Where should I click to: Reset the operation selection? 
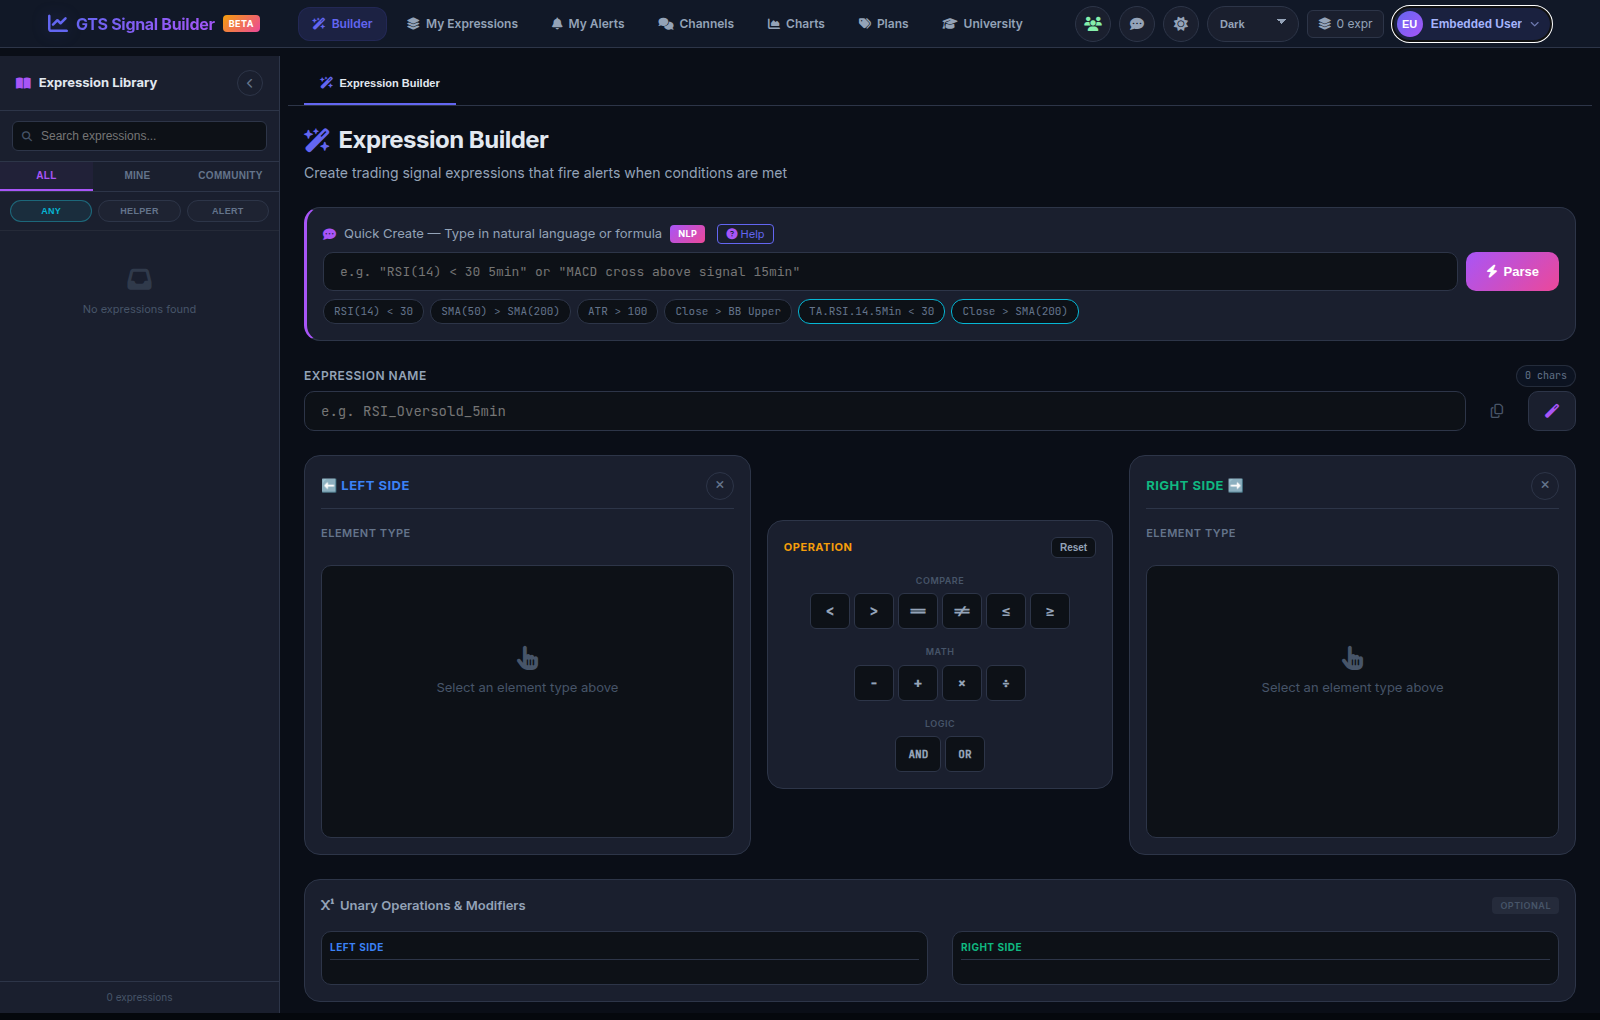1073,547
